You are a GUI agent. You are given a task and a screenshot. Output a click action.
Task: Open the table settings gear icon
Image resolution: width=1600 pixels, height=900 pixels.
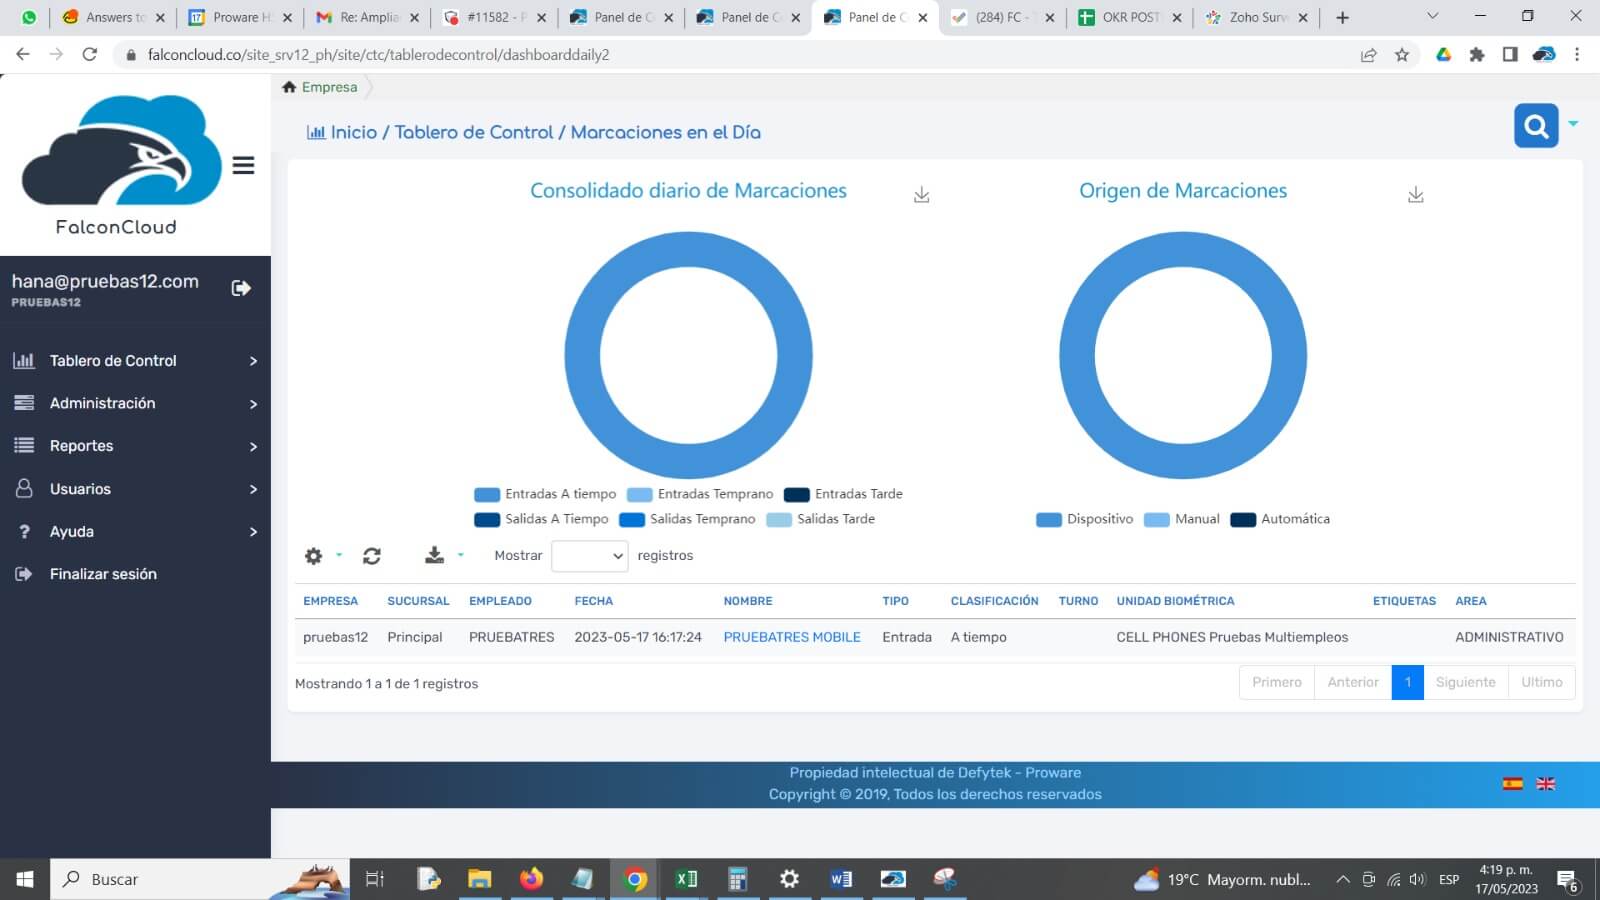(x=314, y=556)
